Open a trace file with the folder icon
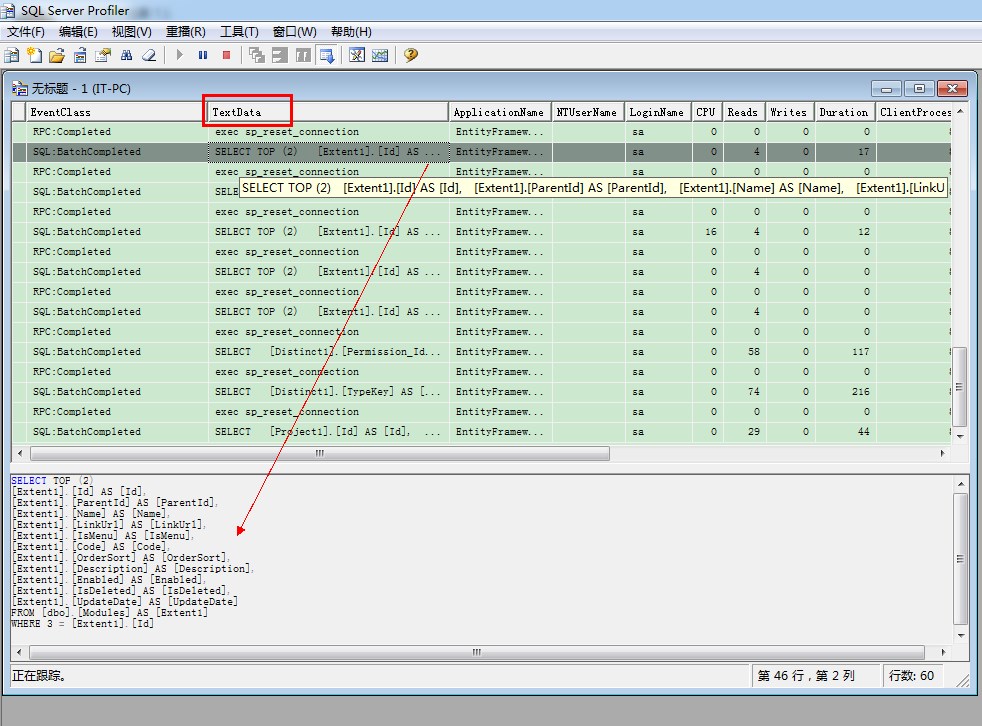 click(x=57, y=56)
